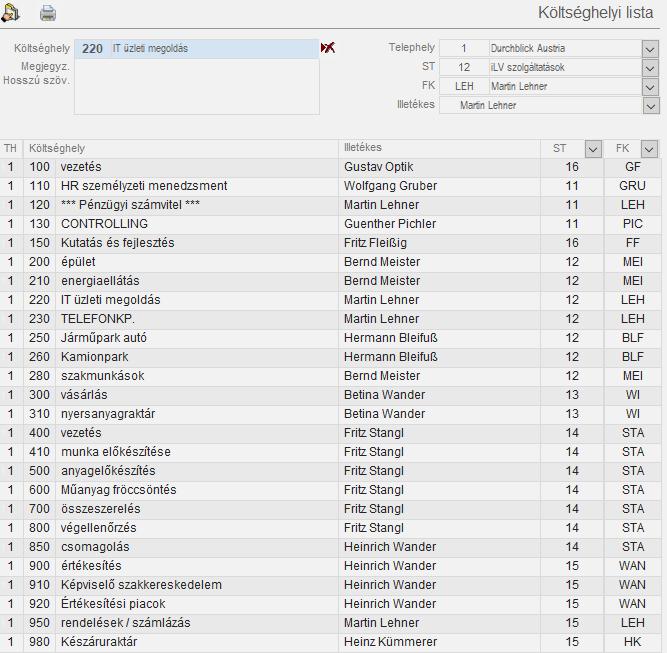Clear the Költséghely field with red X icon
The width and height of the screenshot is (667, 653).
pyautogui.click(x=328, y=48)
